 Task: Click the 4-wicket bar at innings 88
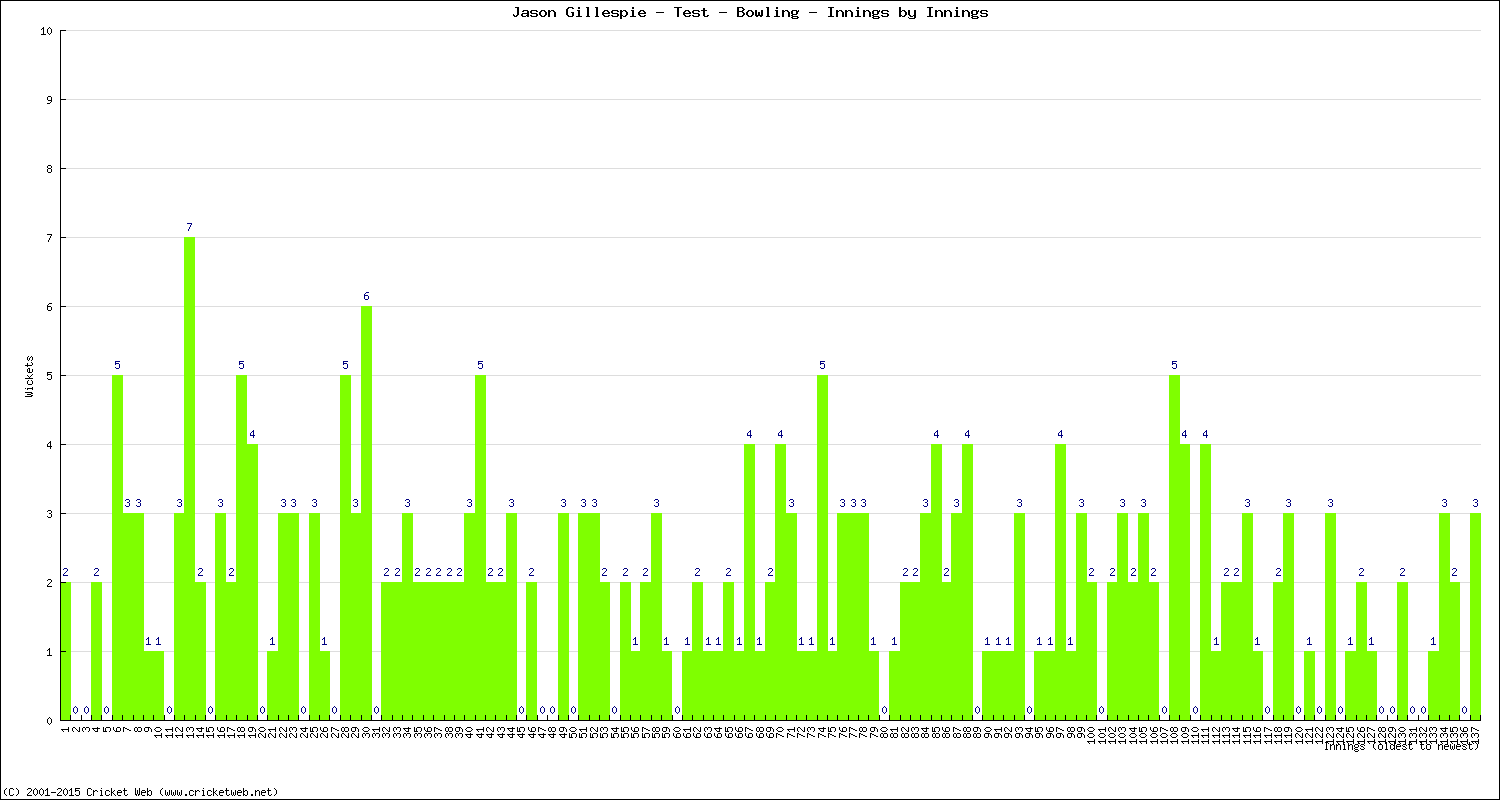click(x=967, y=582)
